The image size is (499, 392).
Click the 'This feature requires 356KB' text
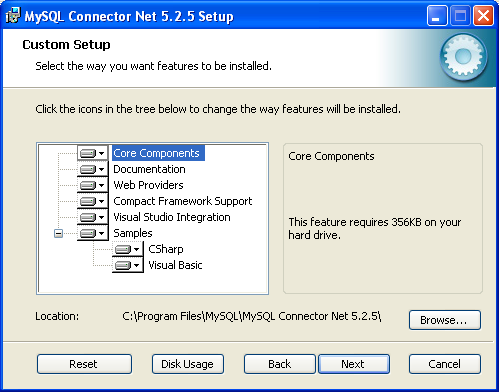(375, 228)
